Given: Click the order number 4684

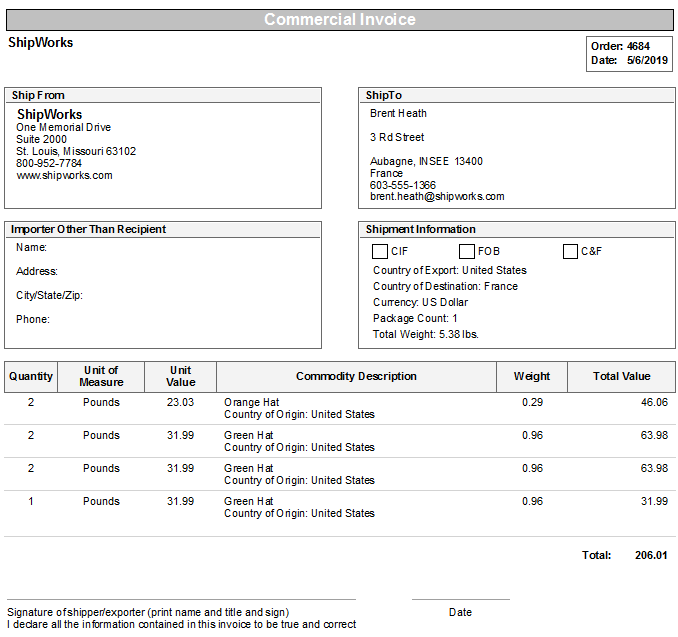Looking at the screenshot, I should click(x=638, y=46).
